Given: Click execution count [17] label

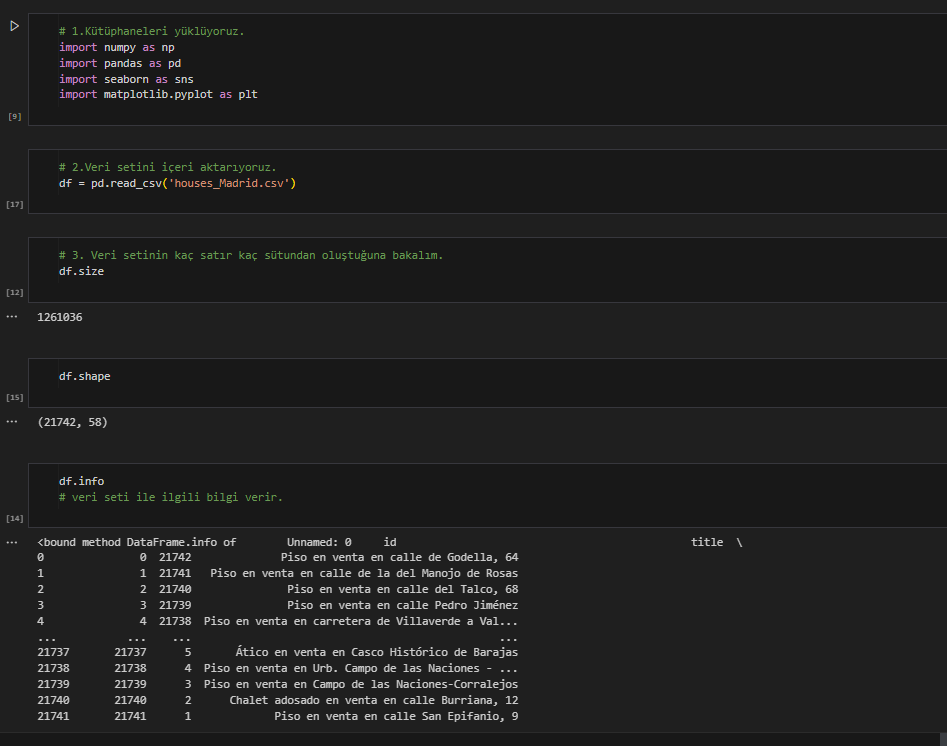Looking at the screenshot, I should point(15,204).
